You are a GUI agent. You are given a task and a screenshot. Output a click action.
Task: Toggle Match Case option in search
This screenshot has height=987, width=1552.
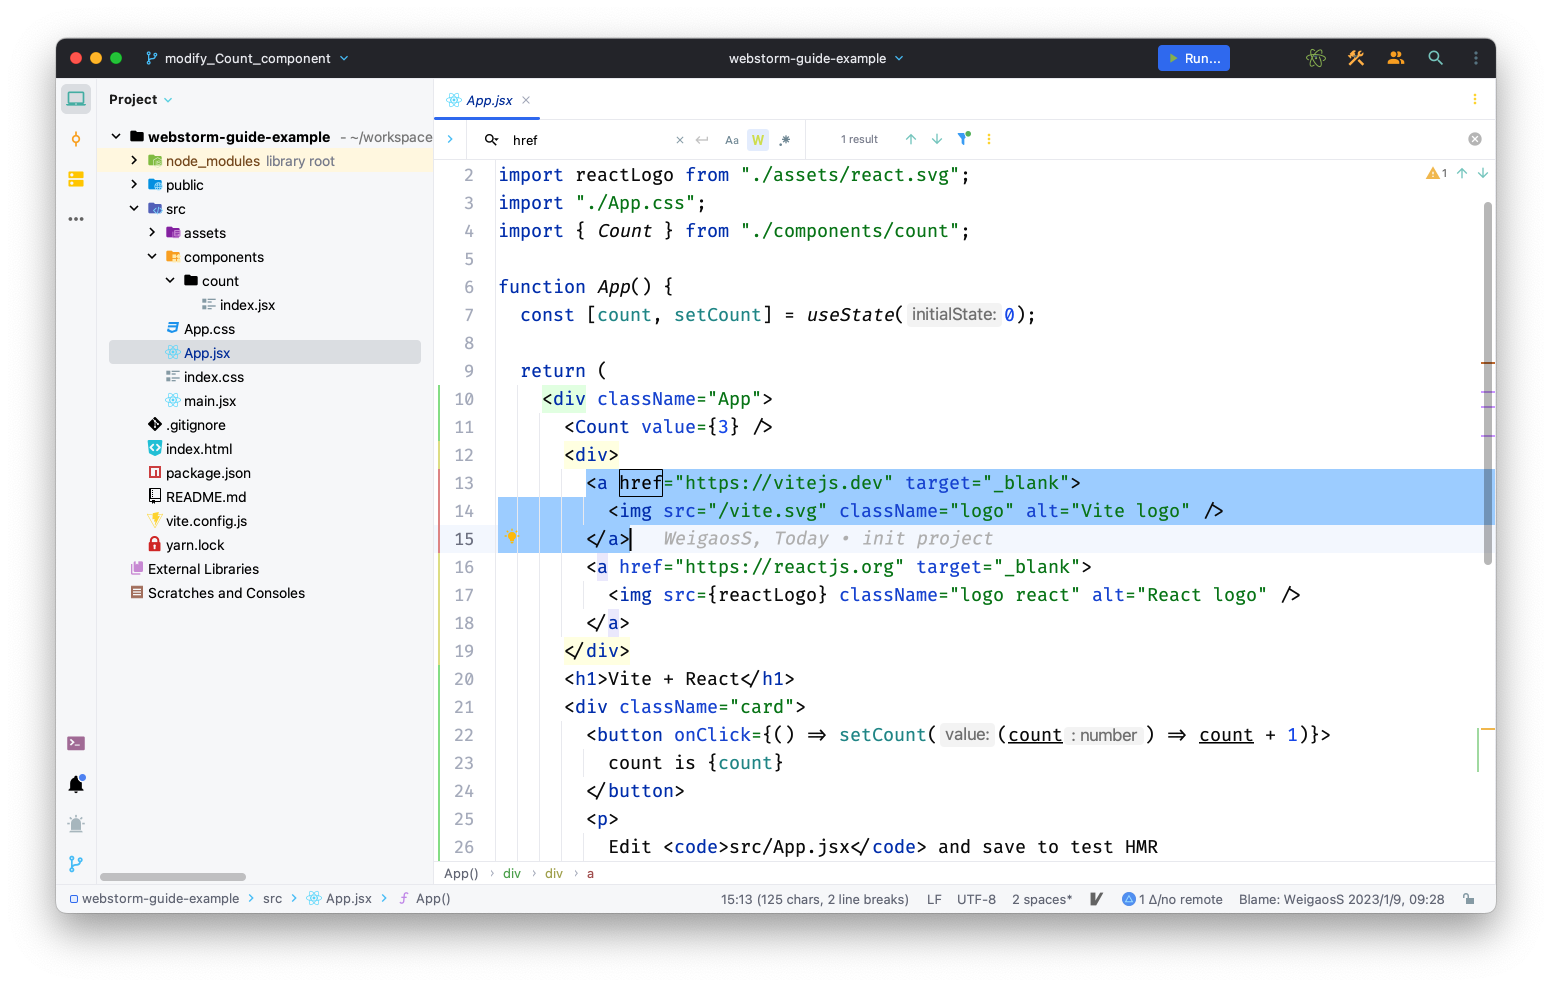coord(732,140)
